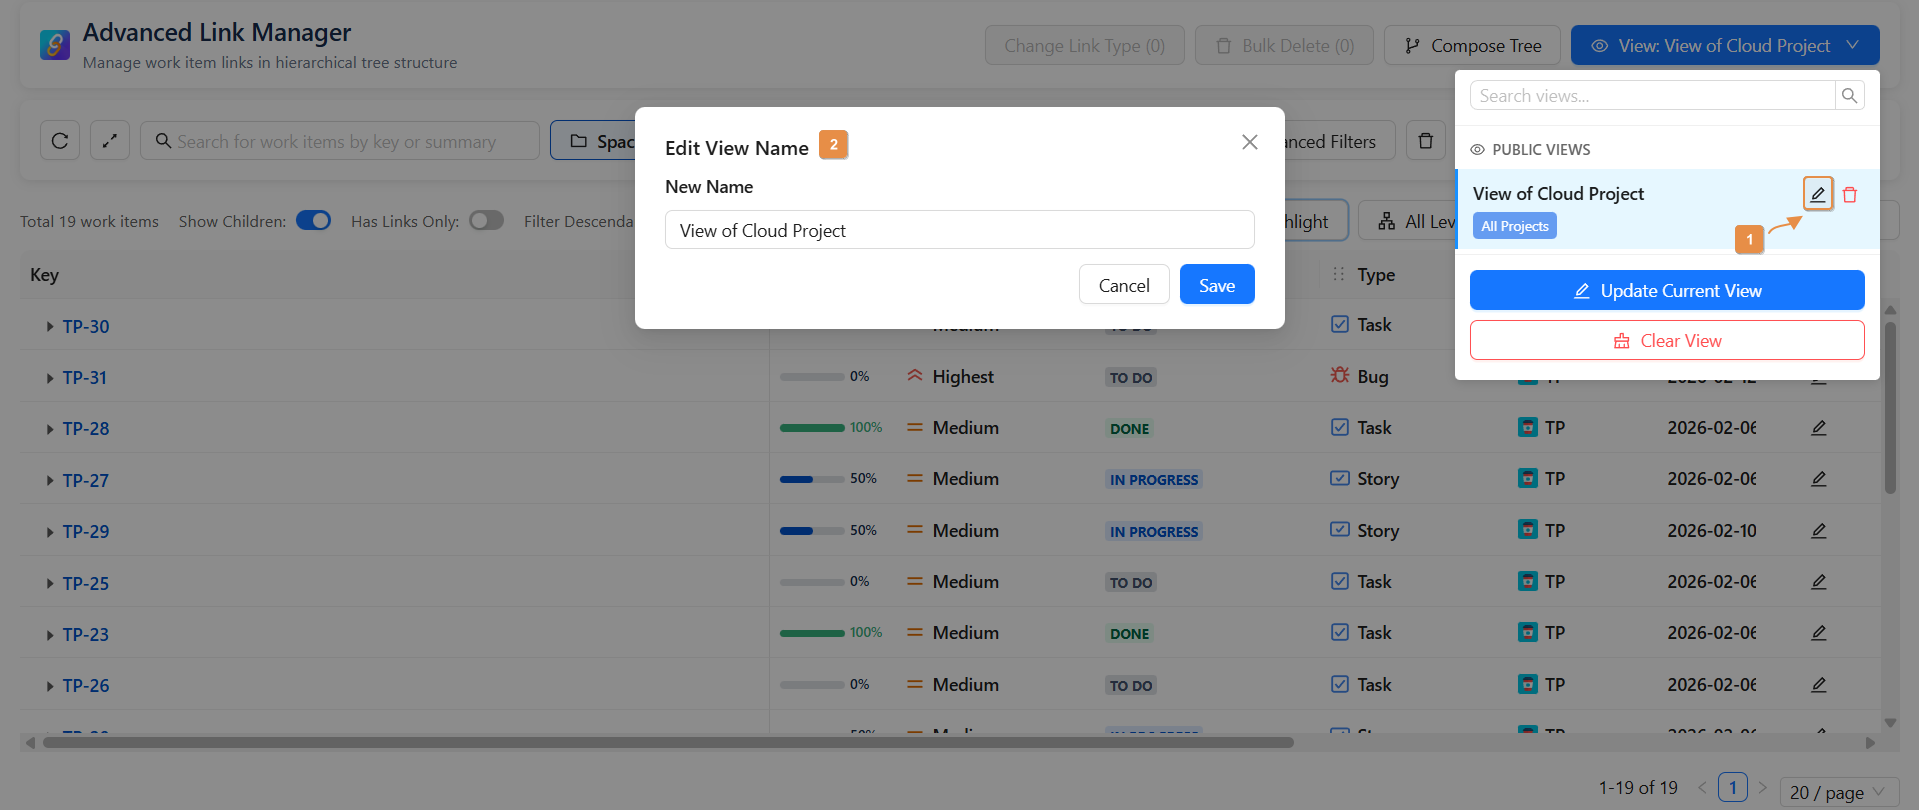The width and height of the screenshot is (1919, 810).
Task: Click the Cancel button in dialog
Action: [x=1124, y=285]
